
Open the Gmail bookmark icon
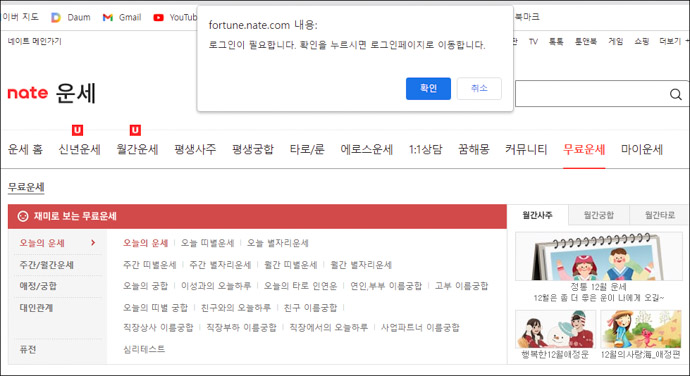(x=108, y=18)
